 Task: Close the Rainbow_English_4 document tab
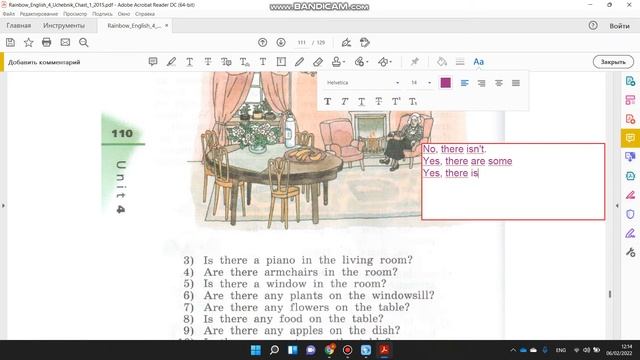167,26
